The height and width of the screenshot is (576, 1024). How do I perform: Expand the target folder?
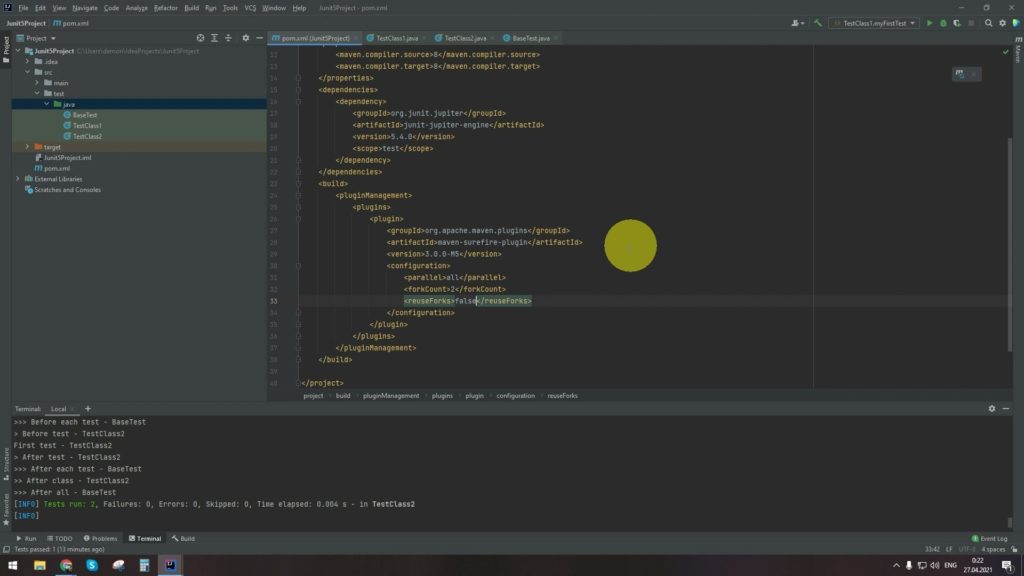[x=27, y=147]
